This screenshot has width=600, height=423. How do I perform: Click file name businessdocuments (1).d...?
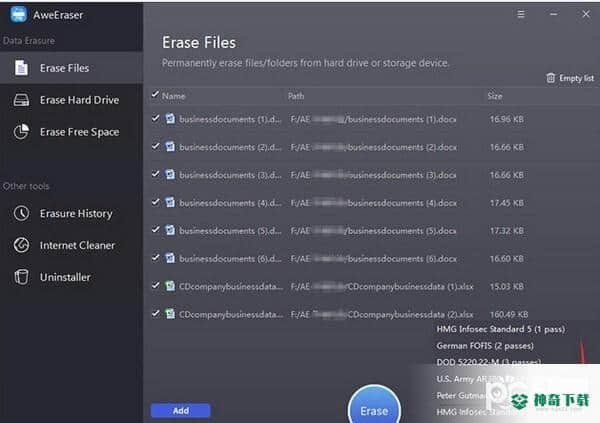click(x=230, y=119)
